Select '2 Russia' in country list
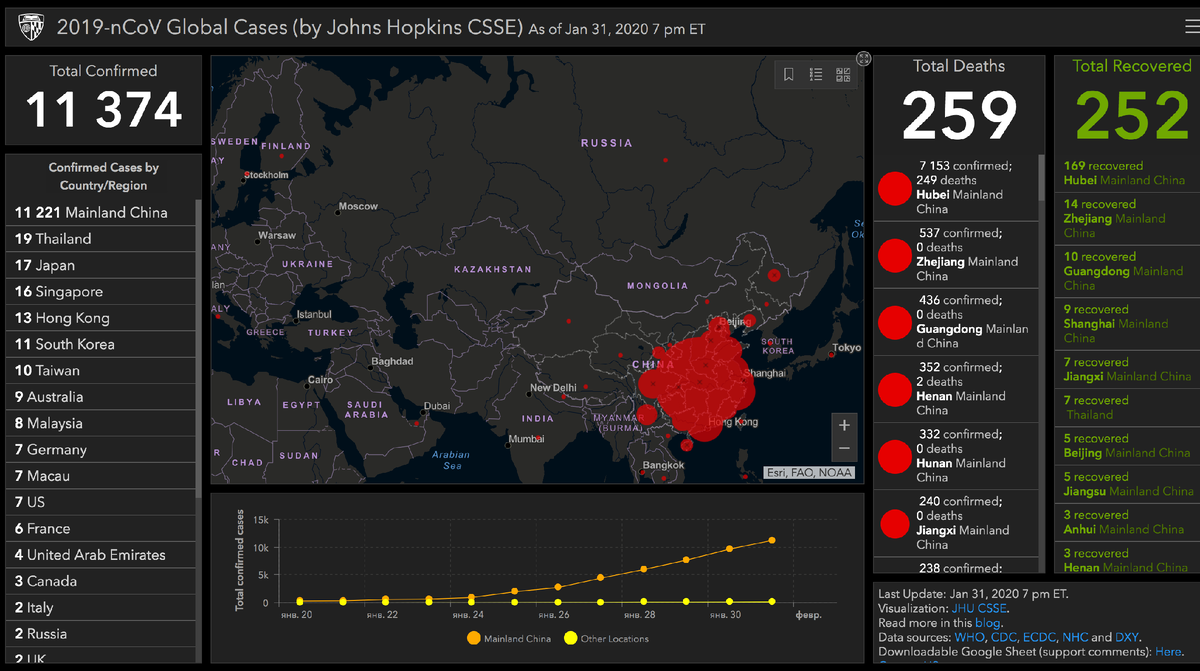The width and height of the screenshot is (1200, 671). [100, 634]
